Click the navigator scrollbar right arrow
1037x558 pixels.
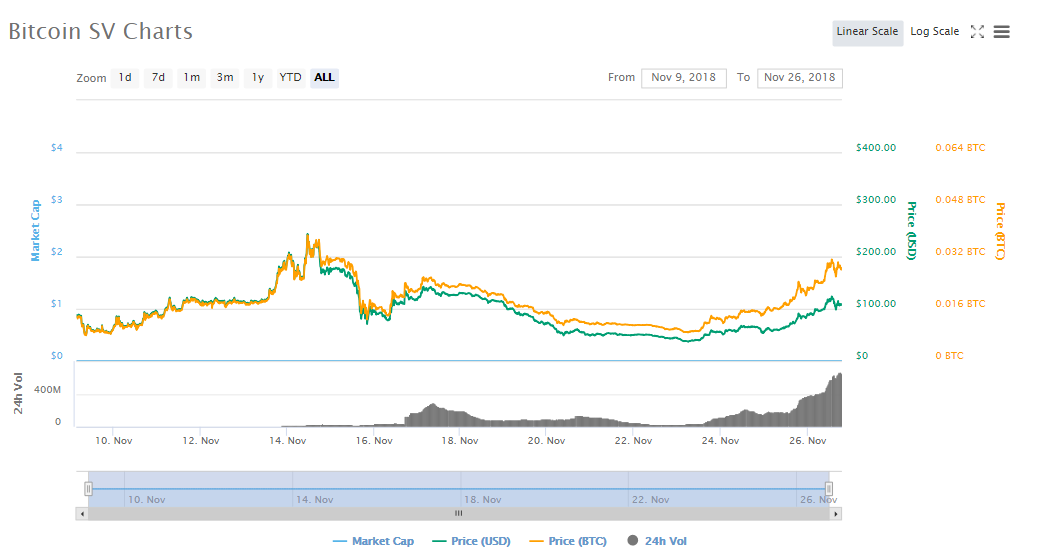(x=836, y=514)
